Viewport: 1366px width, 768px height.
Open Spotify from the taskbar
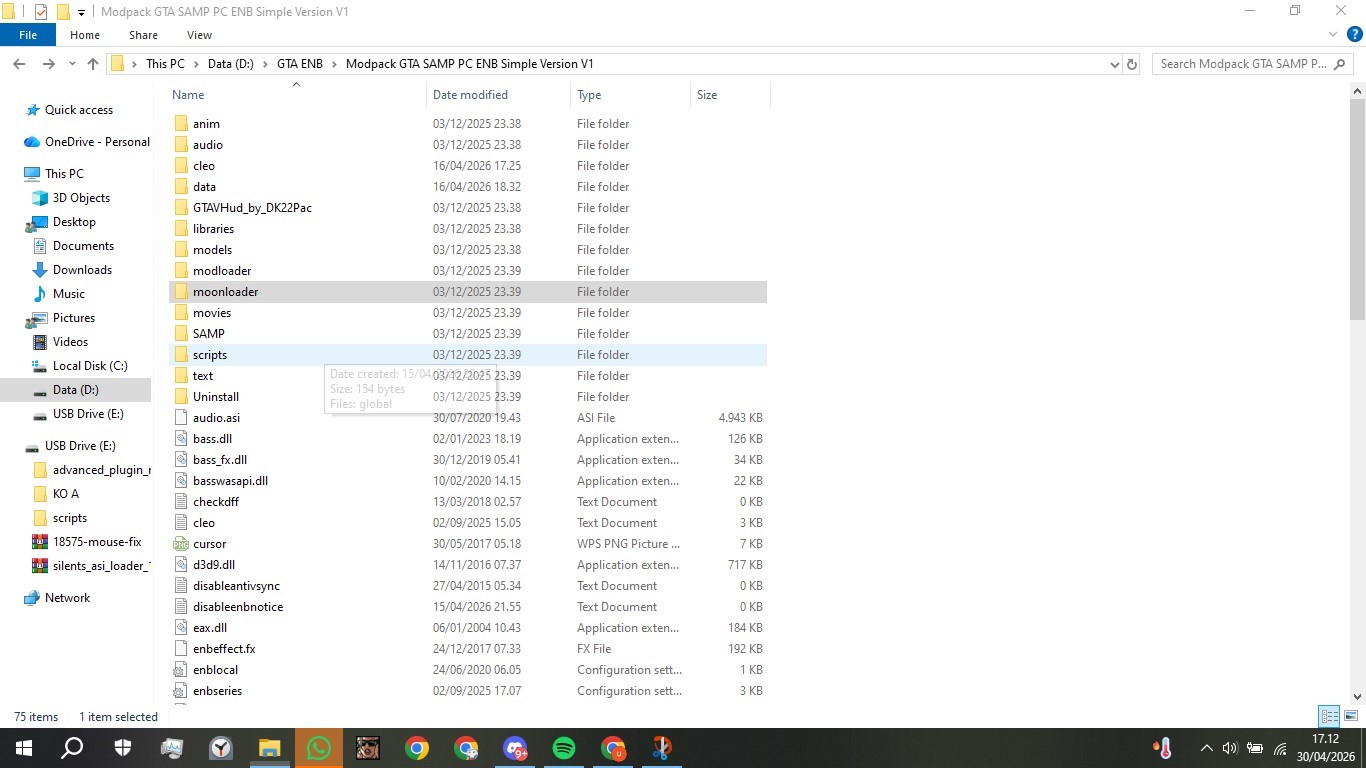[564, 748]
